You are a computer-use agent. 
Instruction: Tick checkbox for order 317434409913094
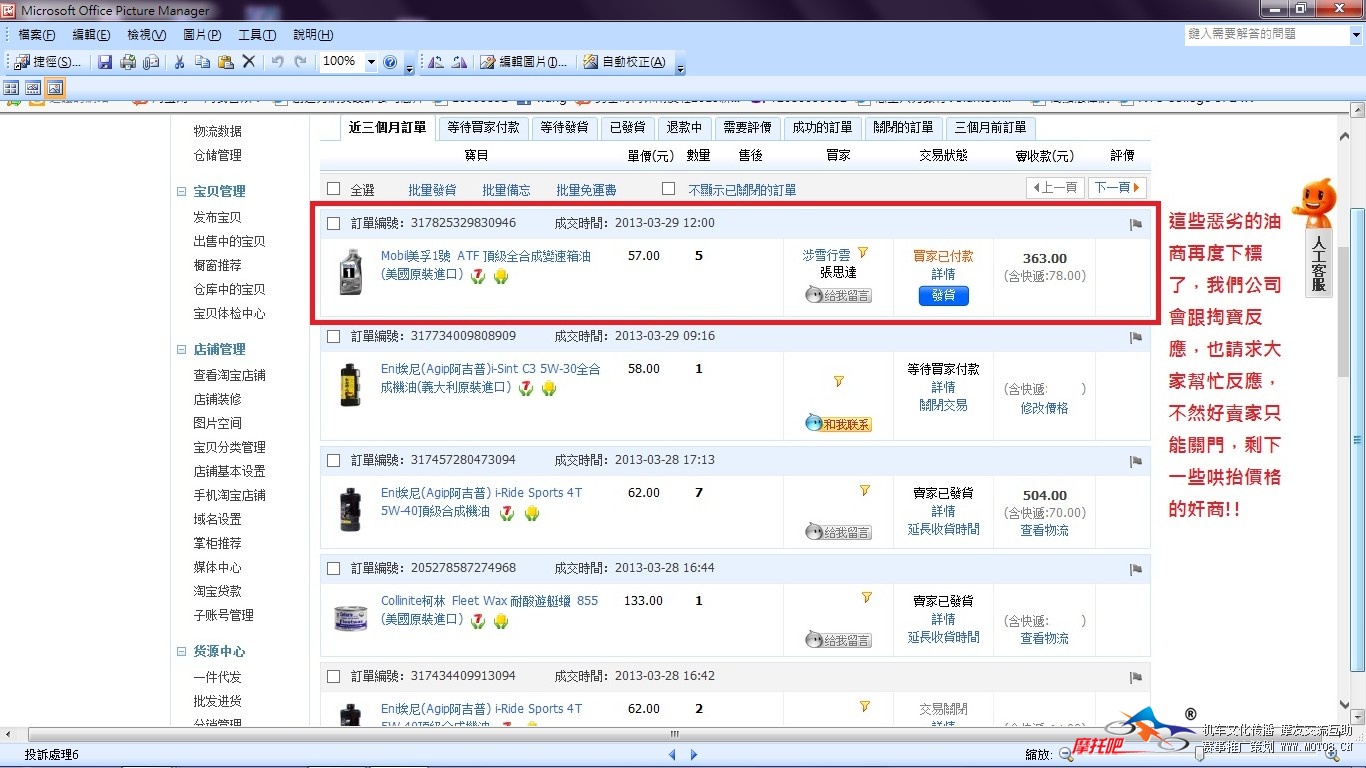334,676
